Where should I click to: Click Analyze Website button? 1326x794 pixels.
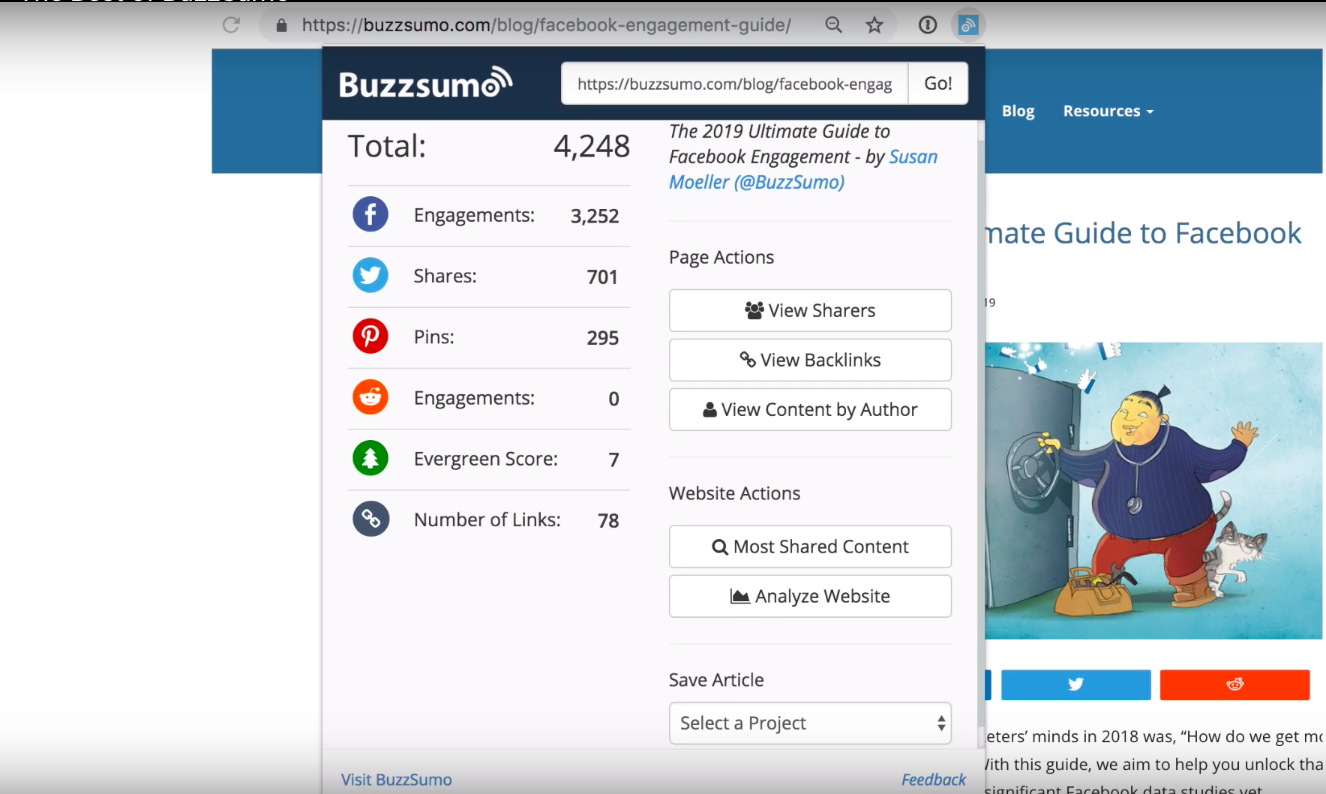(810, 596)
